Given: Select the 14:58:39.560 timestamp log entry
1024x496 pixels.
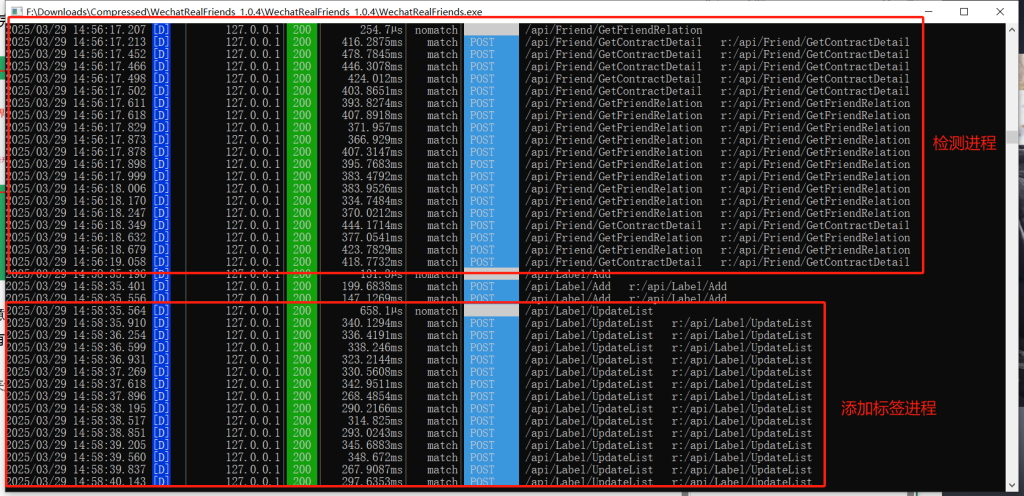Looking at the screenshot, I should pos(75,457).
